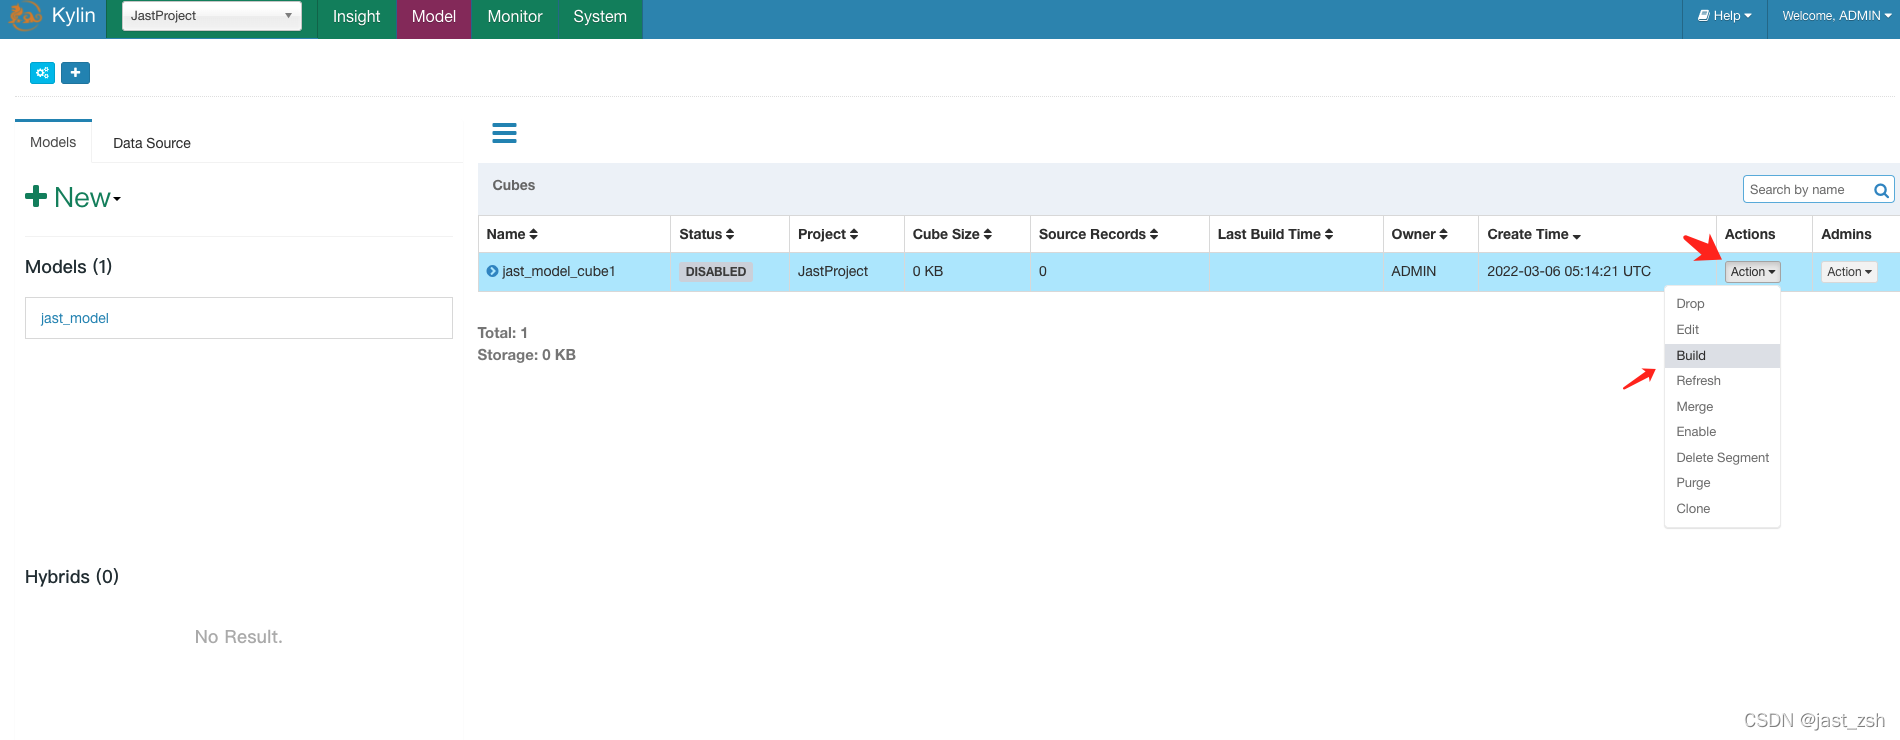Toggle the hamburger menu above Cubes

505,133
